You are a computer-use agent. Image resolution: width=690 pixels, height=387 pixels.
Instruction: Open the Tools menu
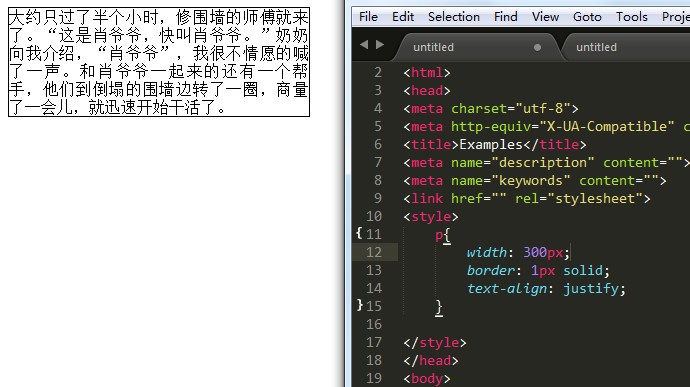tap(631, 17)
